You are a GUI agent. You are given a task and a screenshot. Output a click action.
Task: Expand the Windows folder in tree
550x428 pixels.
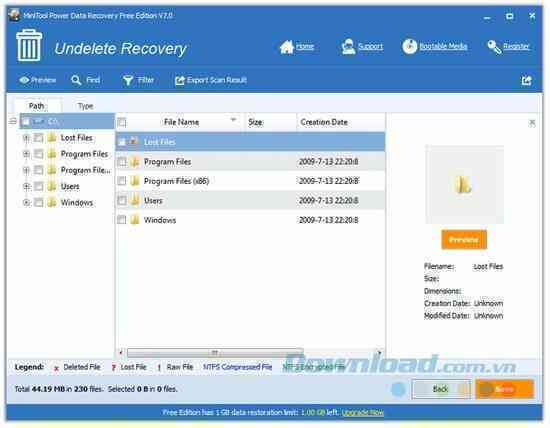click(26, 202)
